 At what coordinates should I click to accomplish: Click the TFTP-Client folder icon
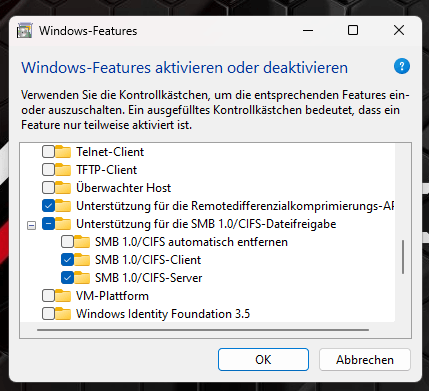tap(63, 170)
